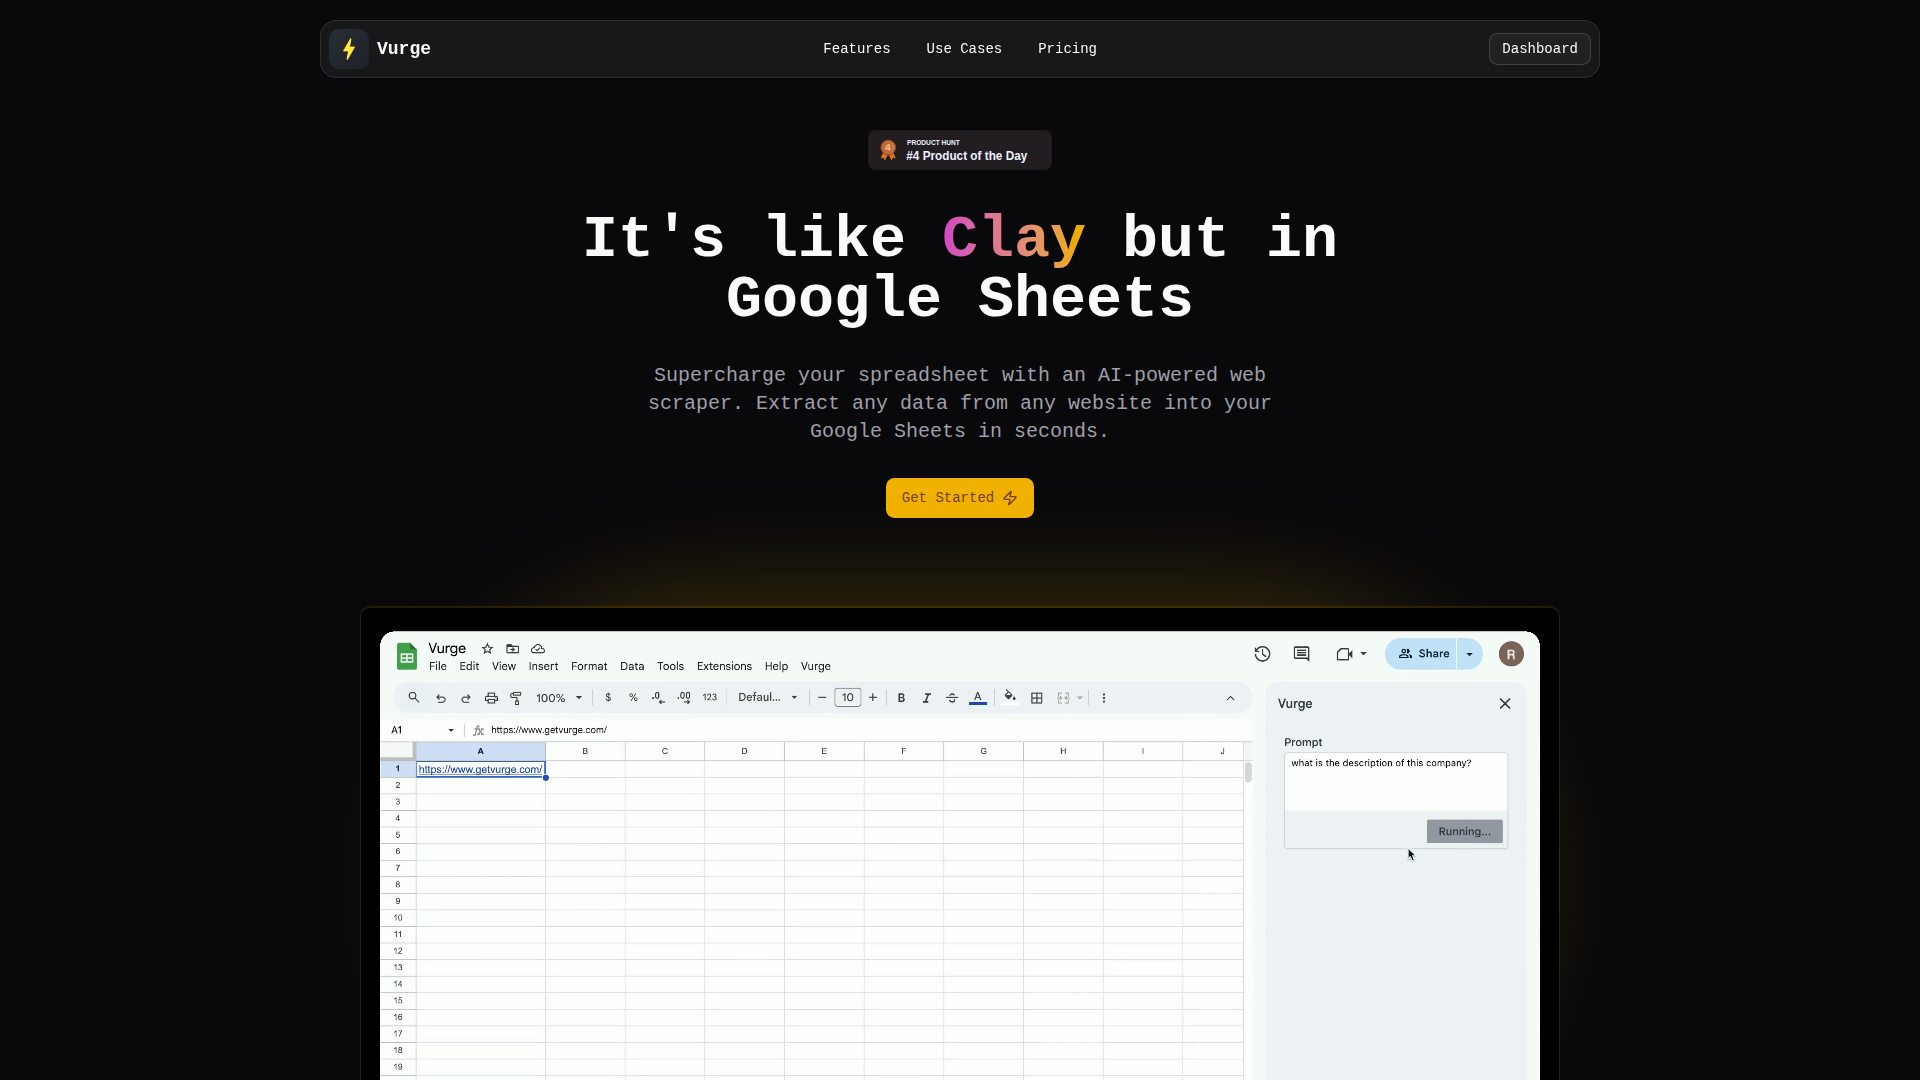The height and width of the screenshot is (1080, 1920).
Task: Click the strikethrough formatting icon
Action: pos(952,698)
